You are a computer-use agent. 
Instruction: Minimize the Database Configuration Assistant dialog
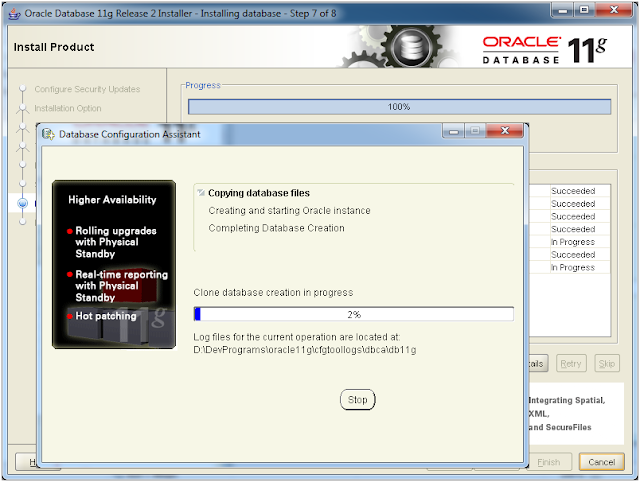(x=453, y=131)
